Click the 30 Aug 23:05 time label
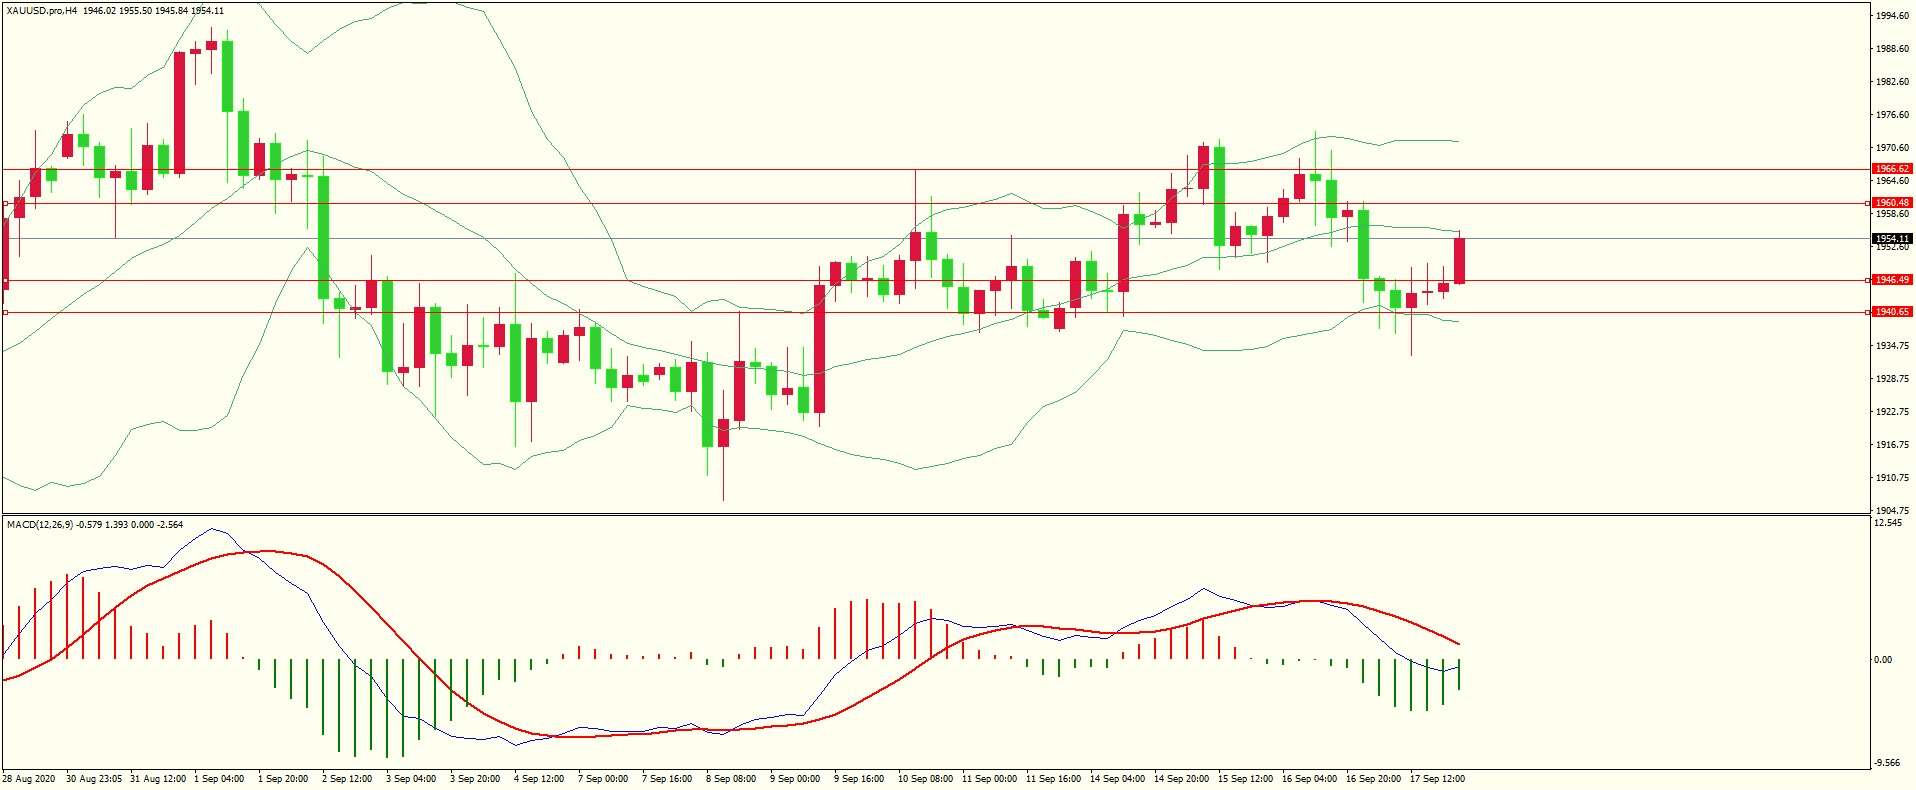The image size is (1916, 790). click(94, 778)
